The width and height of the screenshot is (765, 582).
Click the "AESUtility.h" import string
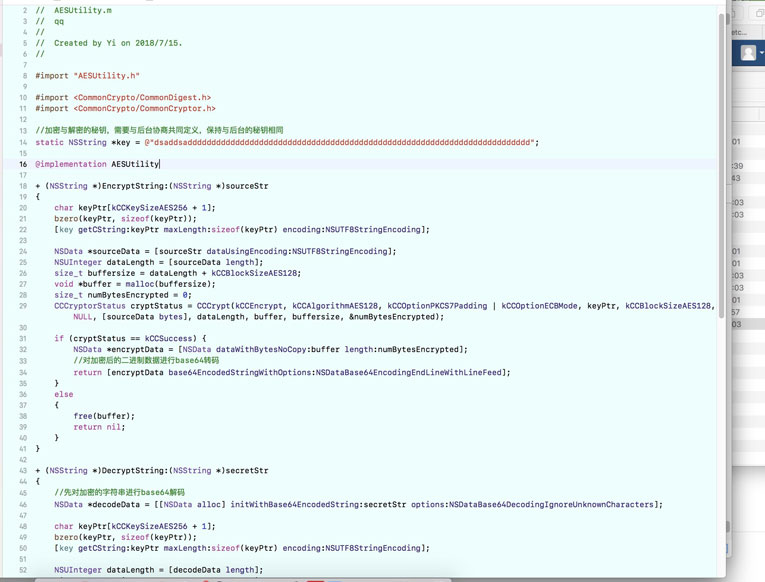click(106, 76)
